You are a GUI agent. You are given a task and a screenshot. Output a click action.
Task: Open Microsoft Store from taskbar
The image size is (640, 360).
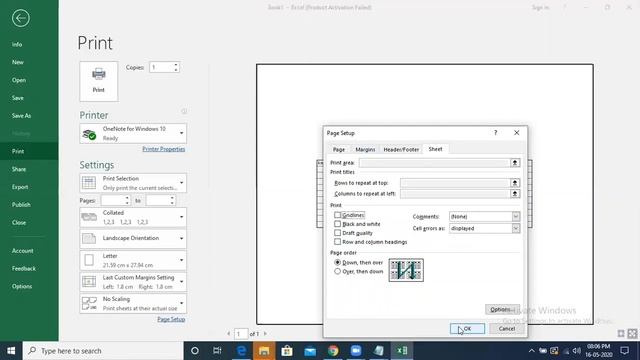coord(287,351)
